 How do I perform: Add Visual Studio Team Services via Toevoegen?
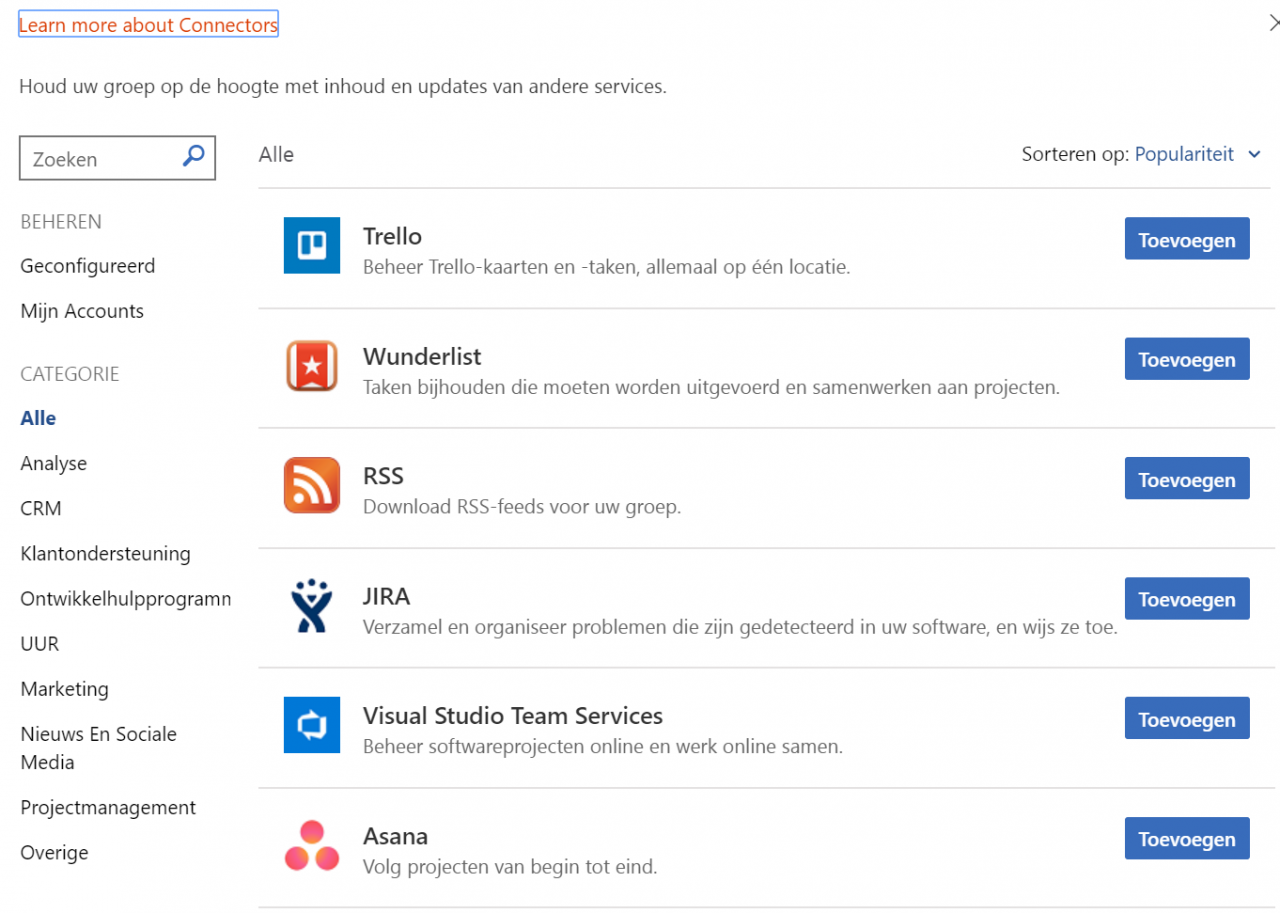point(1187,719)
